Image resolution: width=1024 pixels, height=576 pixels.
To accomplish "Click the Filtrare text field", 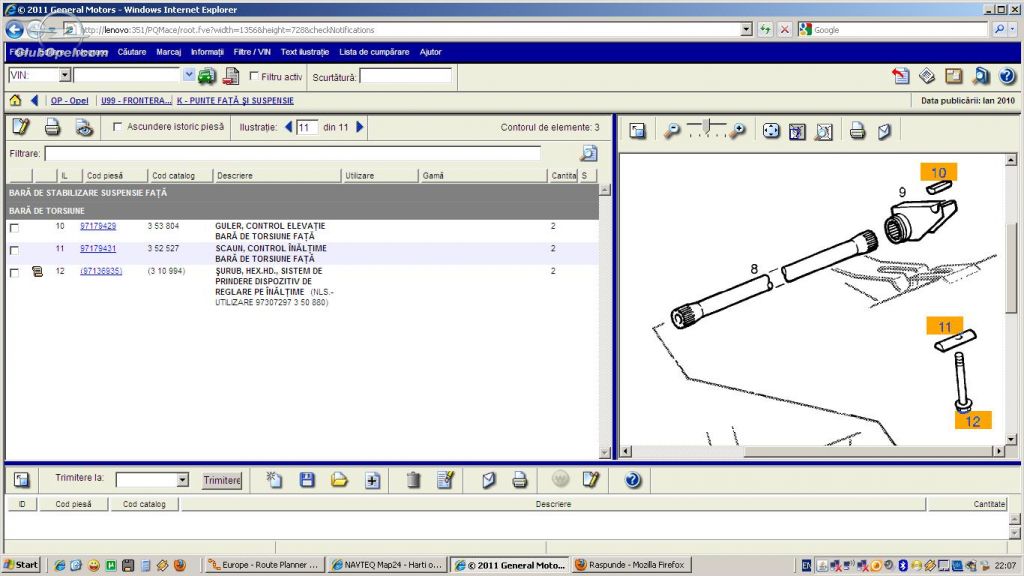I will point(293,153).
